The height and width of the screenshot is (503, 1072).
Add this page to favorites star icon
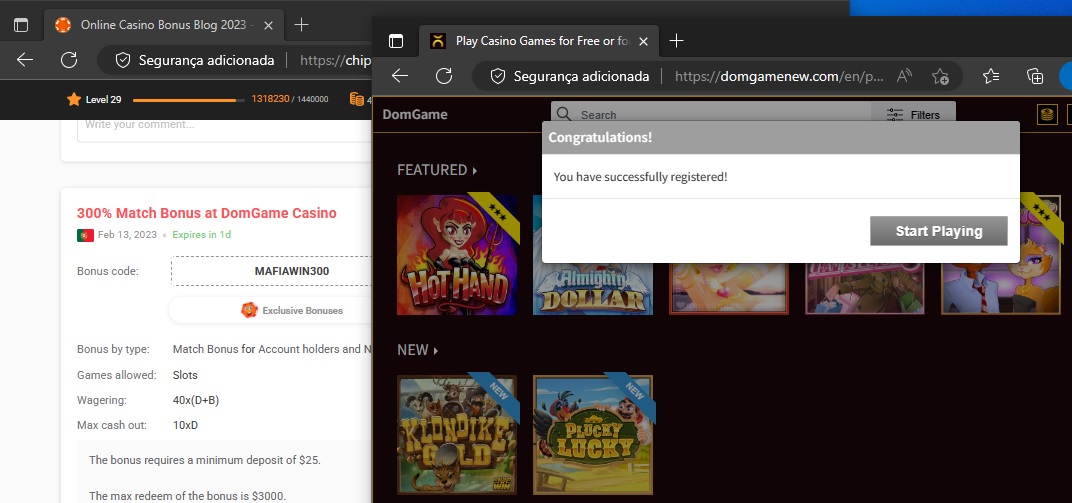[x=940, y=76]
